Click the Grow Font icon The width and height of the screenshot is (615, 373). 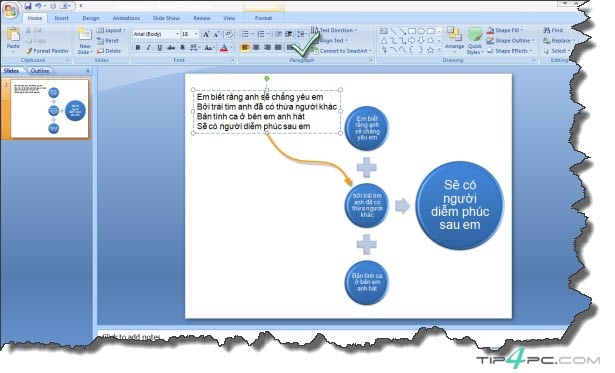coord(206,34)
